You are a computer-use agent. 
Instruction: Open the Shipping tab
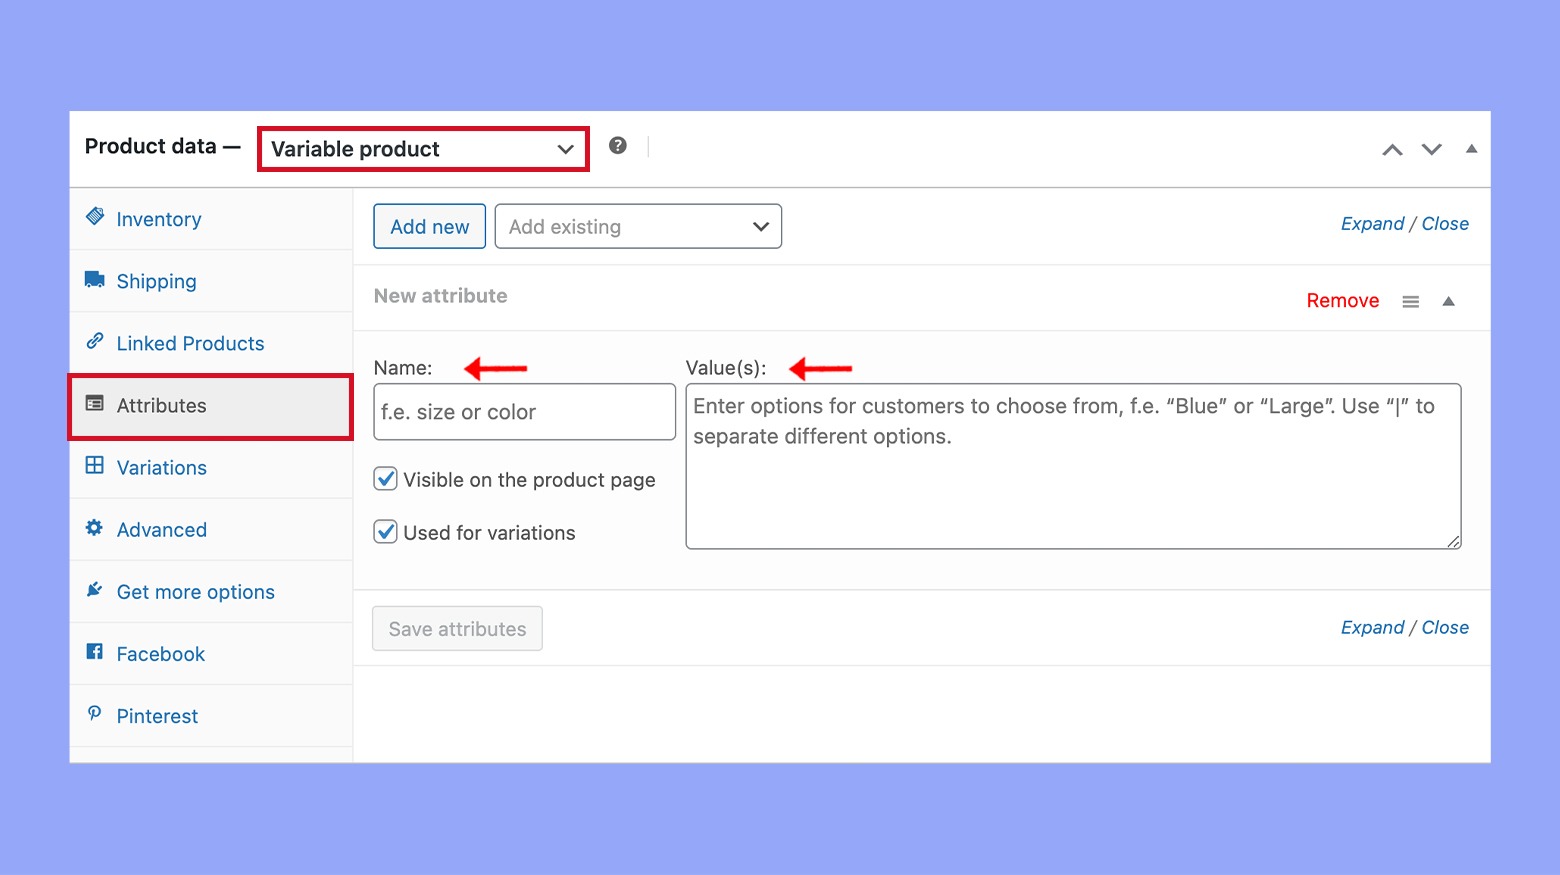[x=211, y=281]
